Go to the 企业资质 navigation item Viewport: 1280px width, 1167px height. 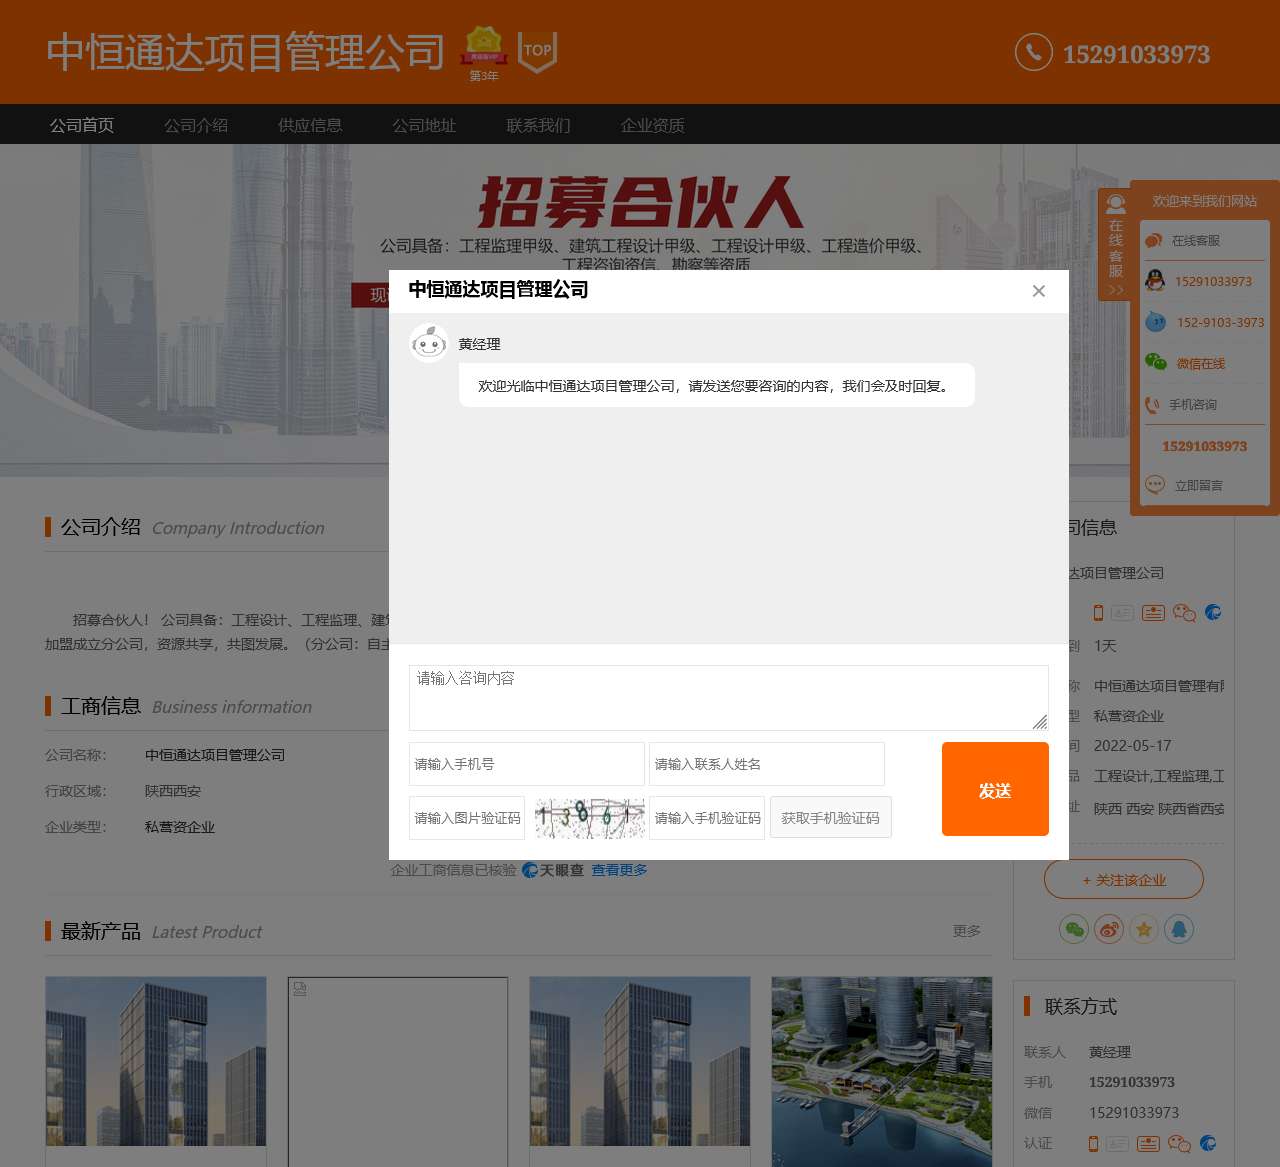pyautogui.click(x=652, y=125)
